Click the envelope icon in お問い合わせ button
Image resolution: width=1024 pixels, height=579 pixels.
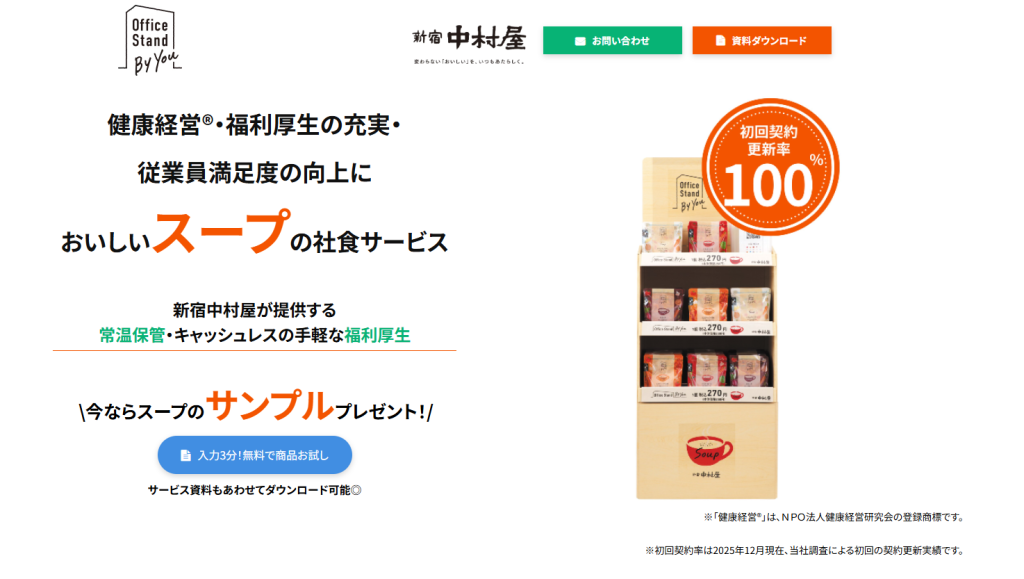(580, 41)
